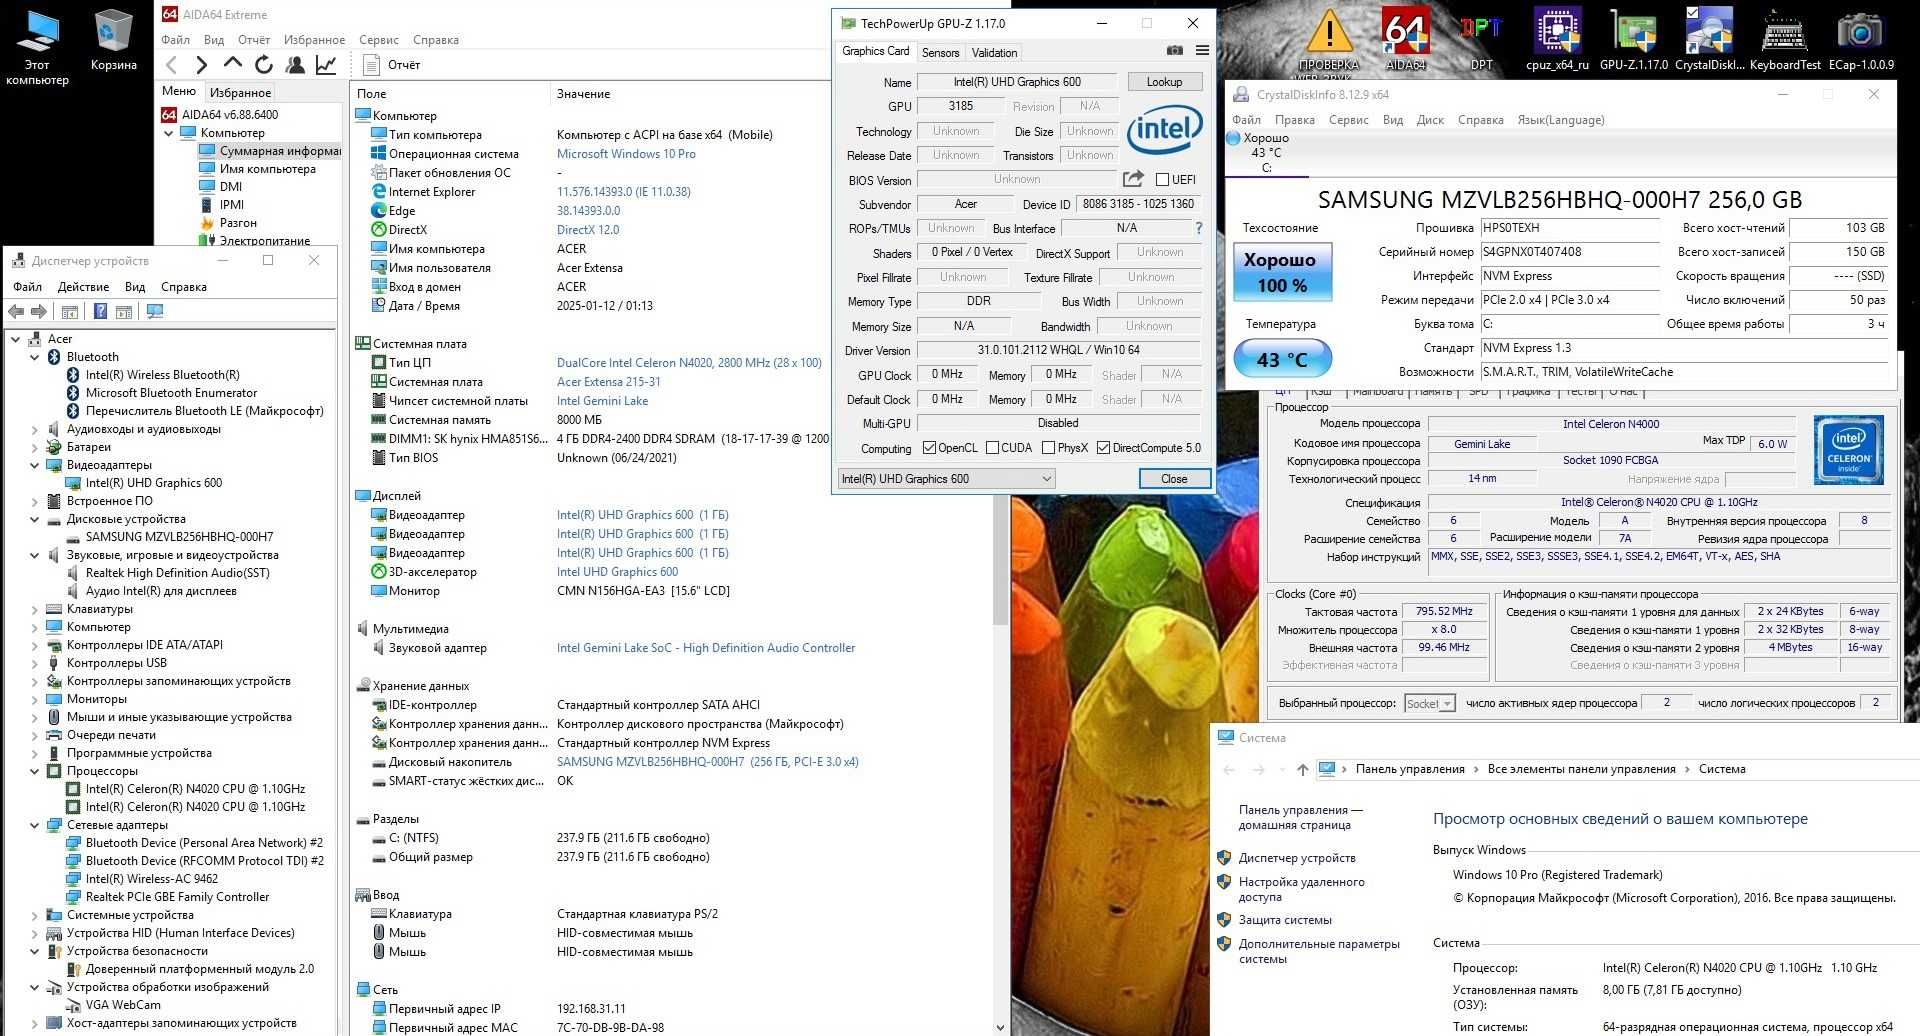
Task: Open Отчёт menu in AIDA64
Action: (x=254, y=40)
